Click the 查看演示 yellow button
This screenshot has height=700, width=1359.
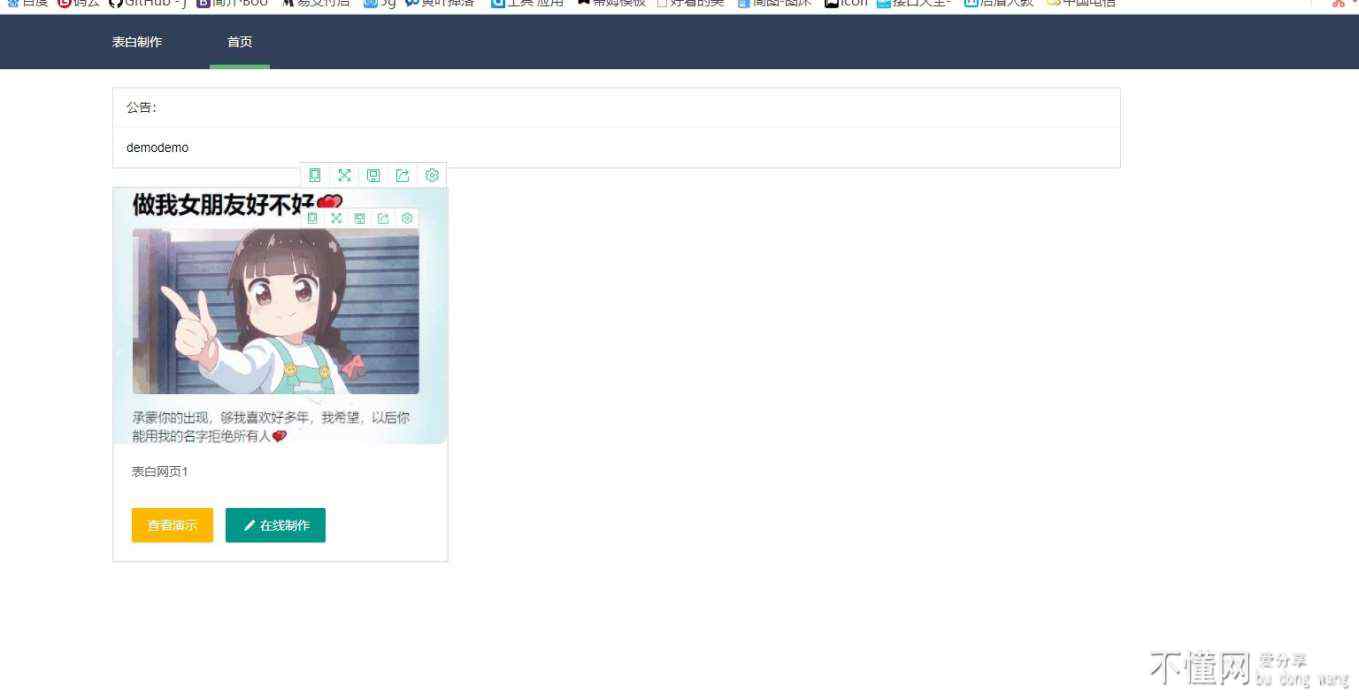[172, 525]
